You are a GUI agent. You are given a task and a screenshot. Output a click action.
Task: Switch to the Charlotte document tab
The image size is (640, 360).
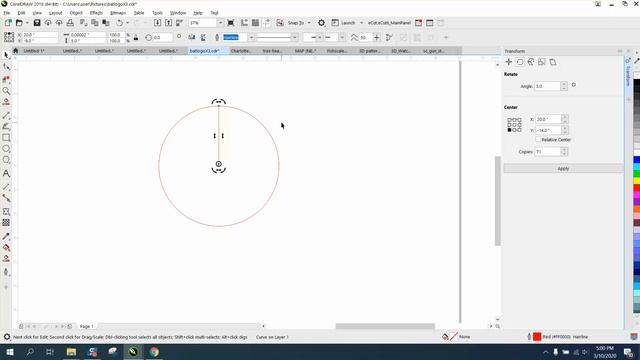tap(241, 51)
